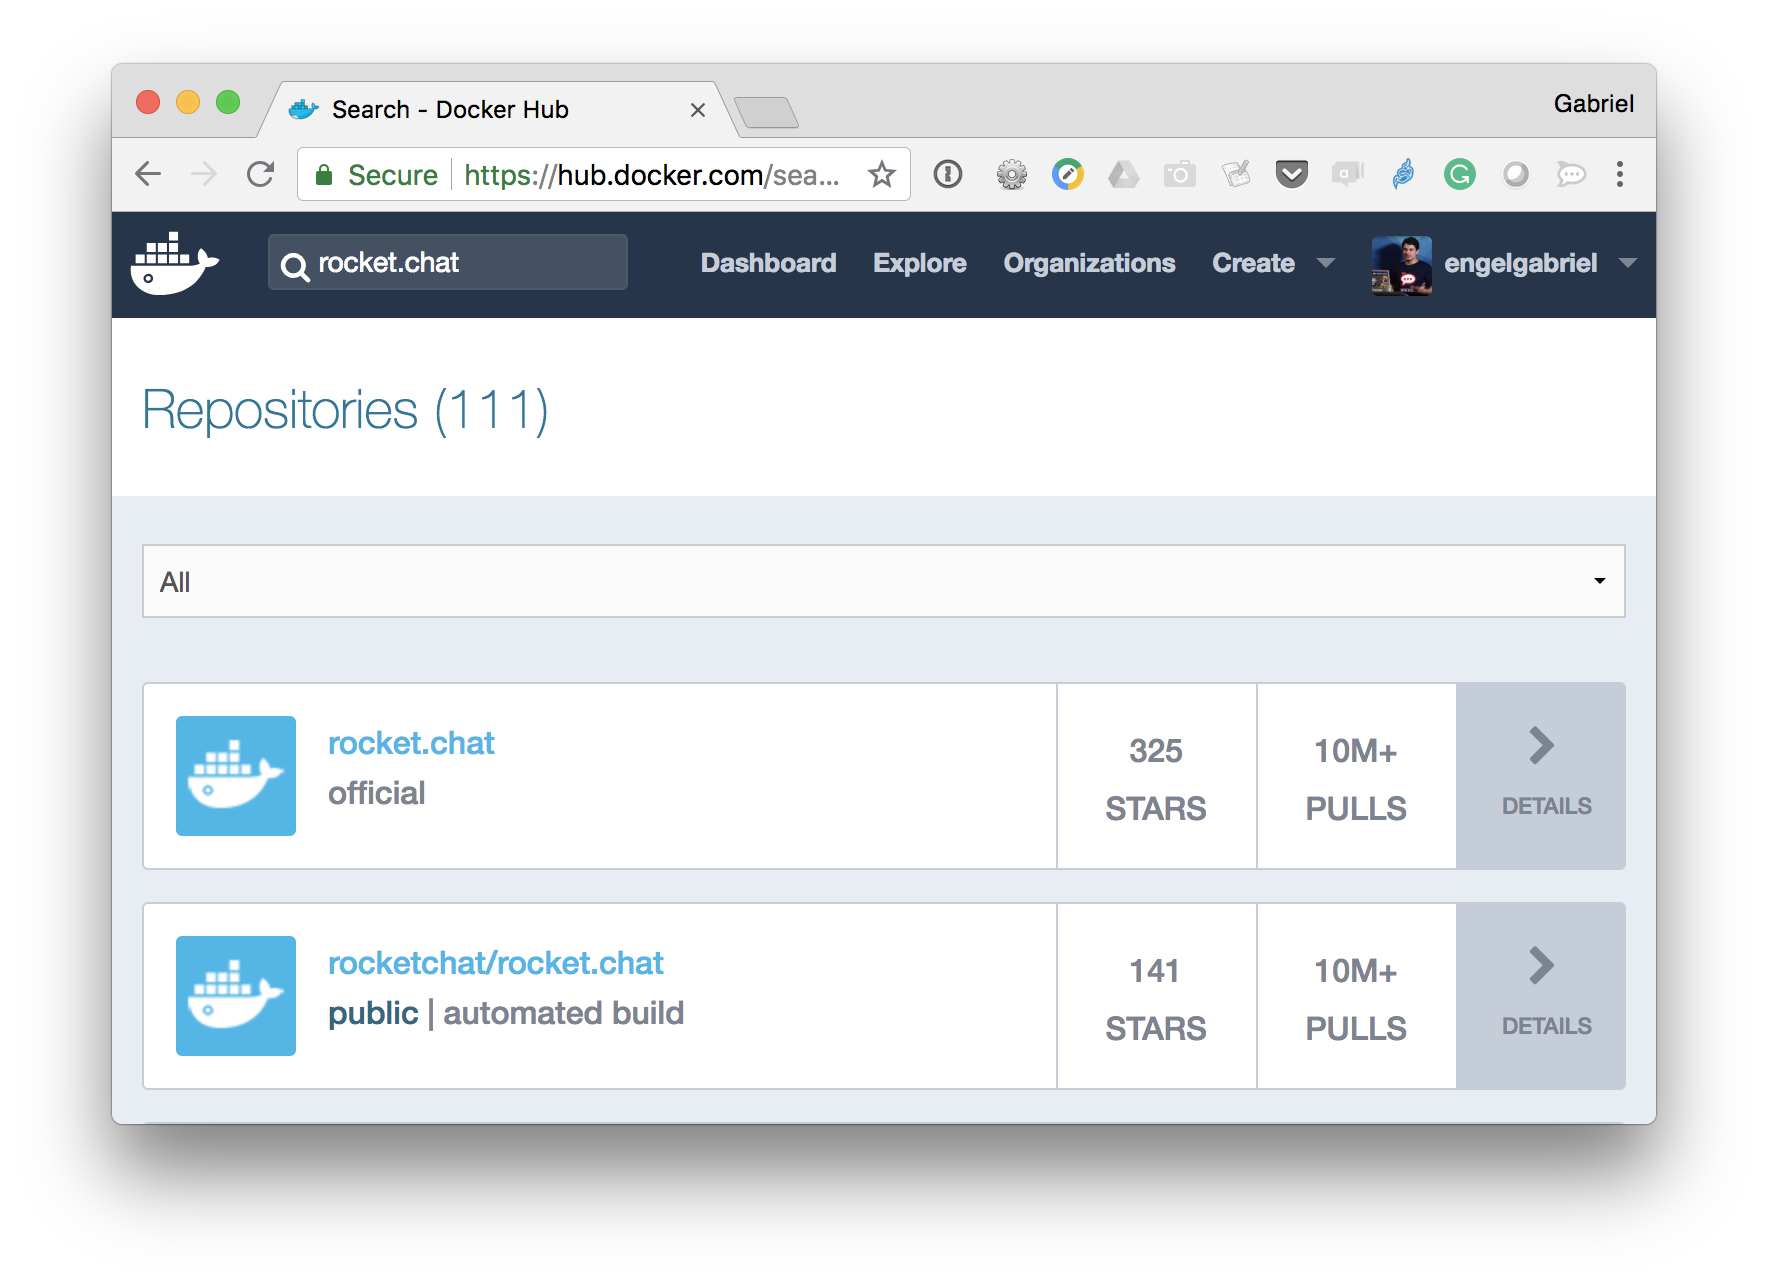Screen dimensions: 1768x1284
Task: Click the grey screen-cast extension icon
Action: [1348, 175]
